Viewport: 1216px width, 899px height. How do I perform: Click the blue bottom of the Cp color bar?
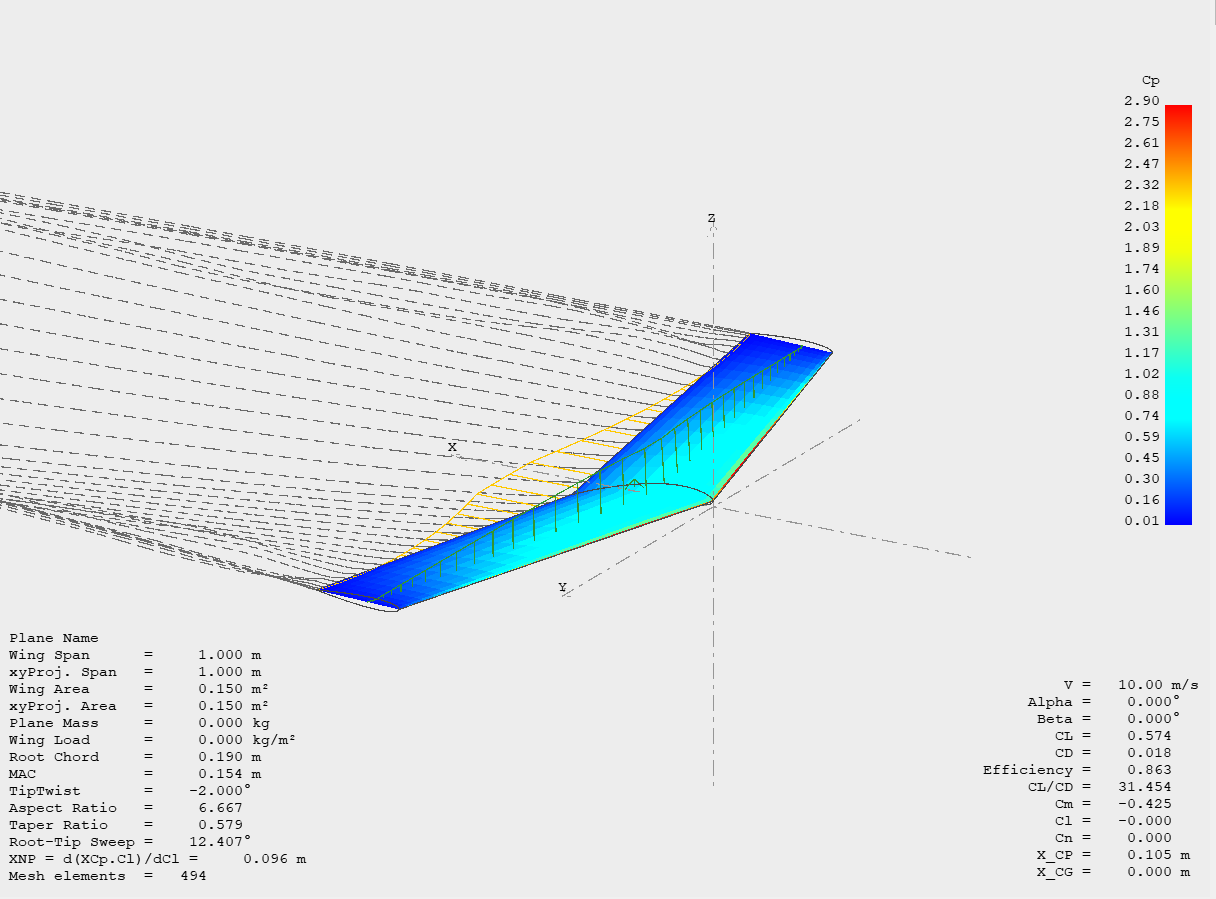tap(1178, 516)
